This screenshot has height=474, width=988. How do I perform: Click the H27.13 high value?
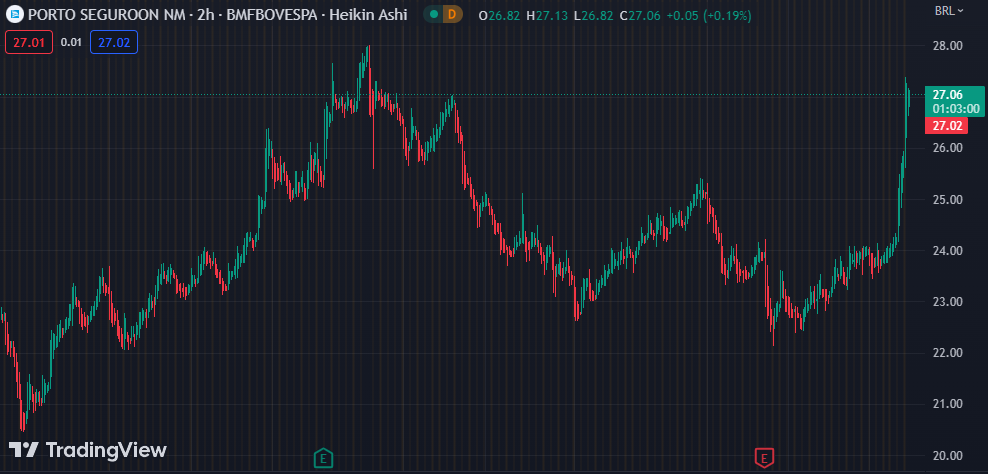pos(547,16)
